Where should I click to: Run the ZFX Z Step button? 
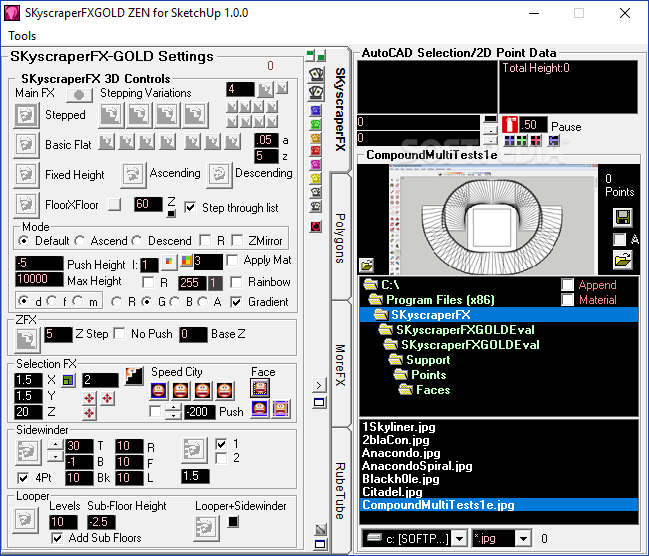coord(28,340)
